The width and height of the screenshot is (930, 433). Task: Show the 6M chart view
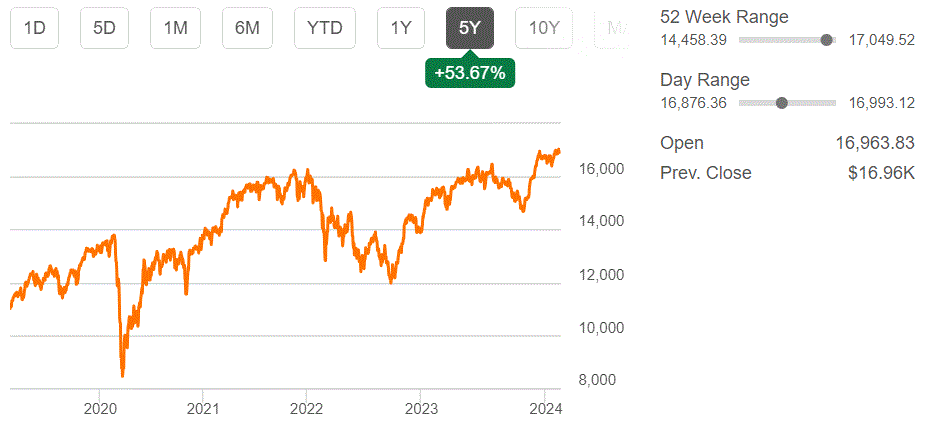pyautogui.click(x=247, y=28)
